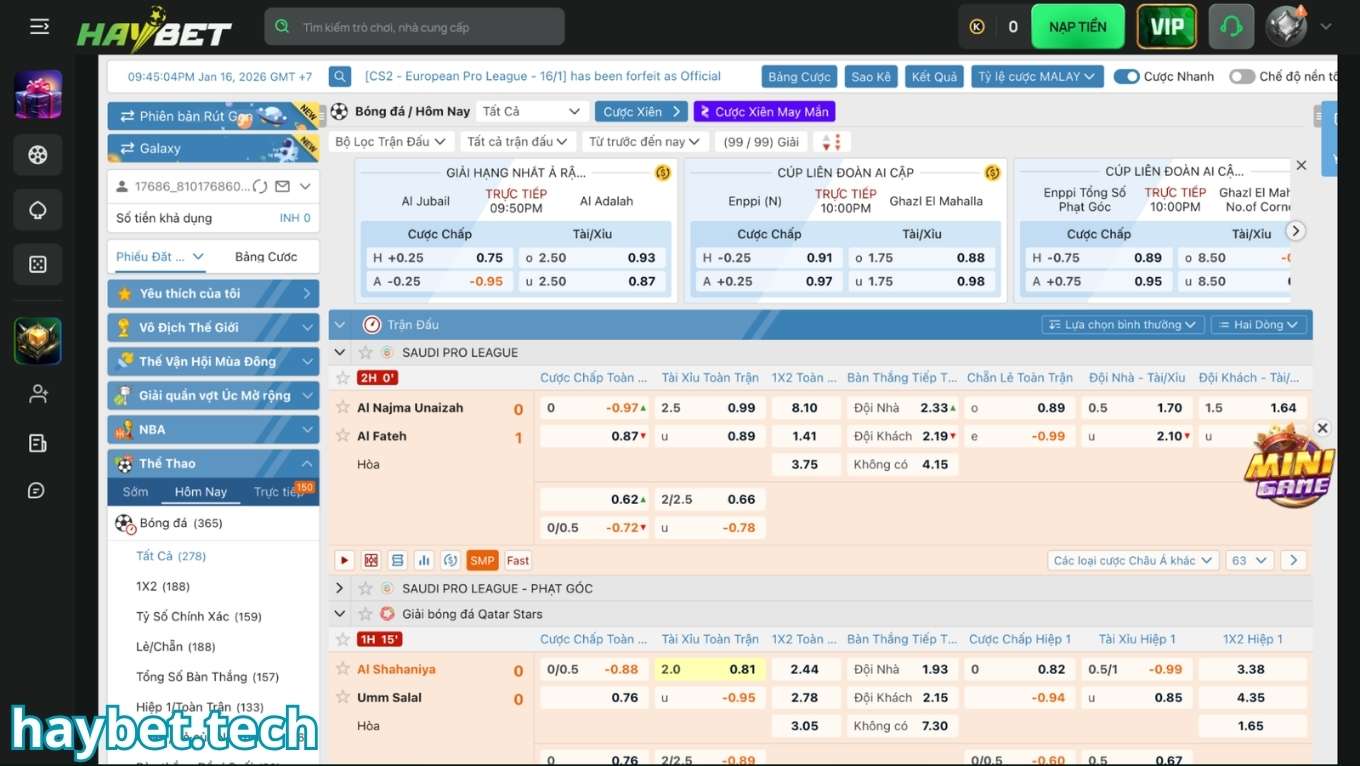This screenshot has width=1360, height=766.
Task: Click the Kết Quả button
Action: coord(934,77)
